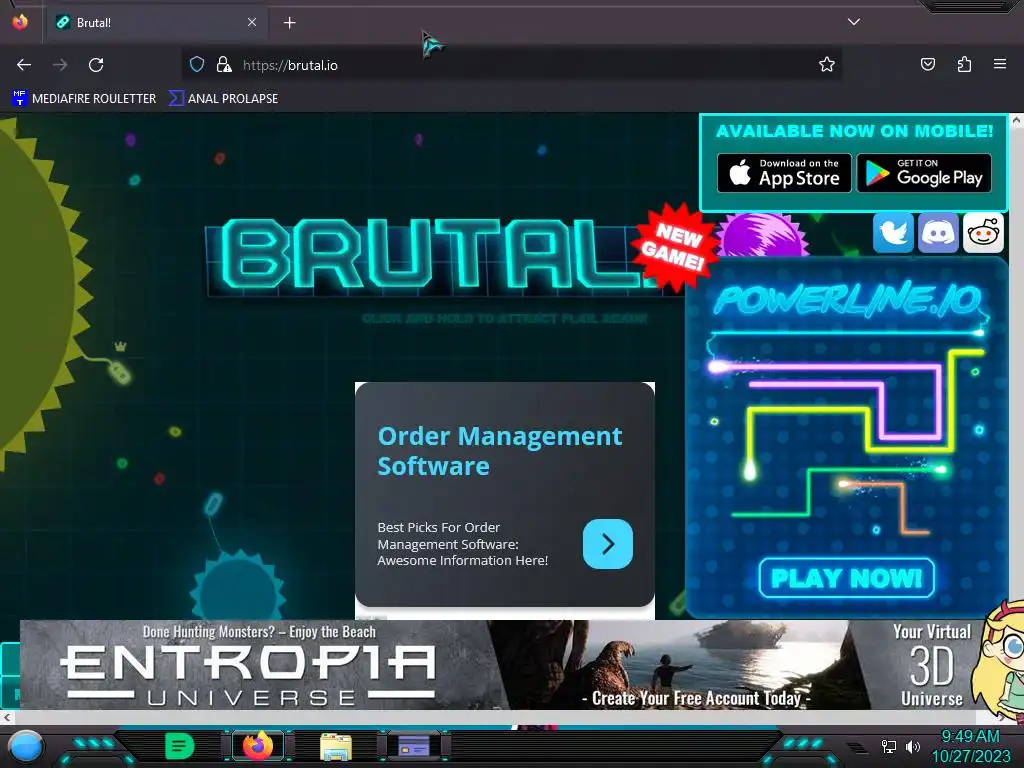Open File Explorer from taskbar
This screenshot has width=1024, height=768.
[336, 746]
